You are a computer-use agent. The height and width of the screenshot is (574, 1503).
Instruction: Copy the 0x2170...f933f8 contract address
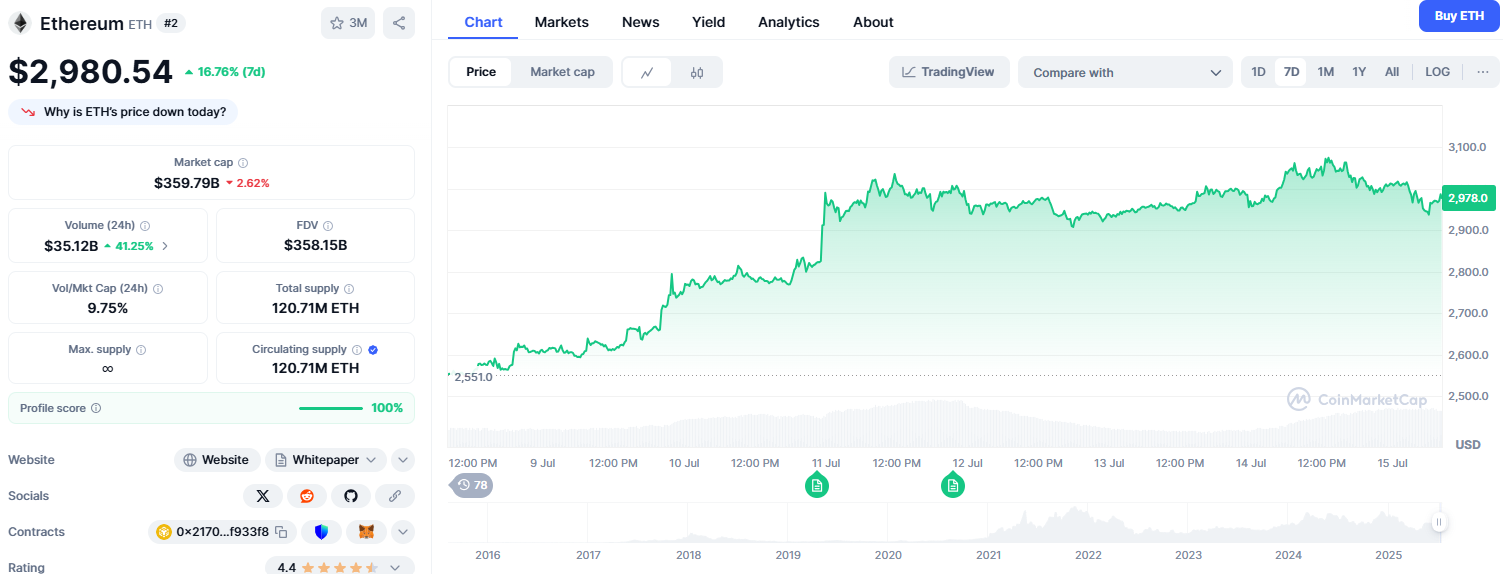(281, 532)
